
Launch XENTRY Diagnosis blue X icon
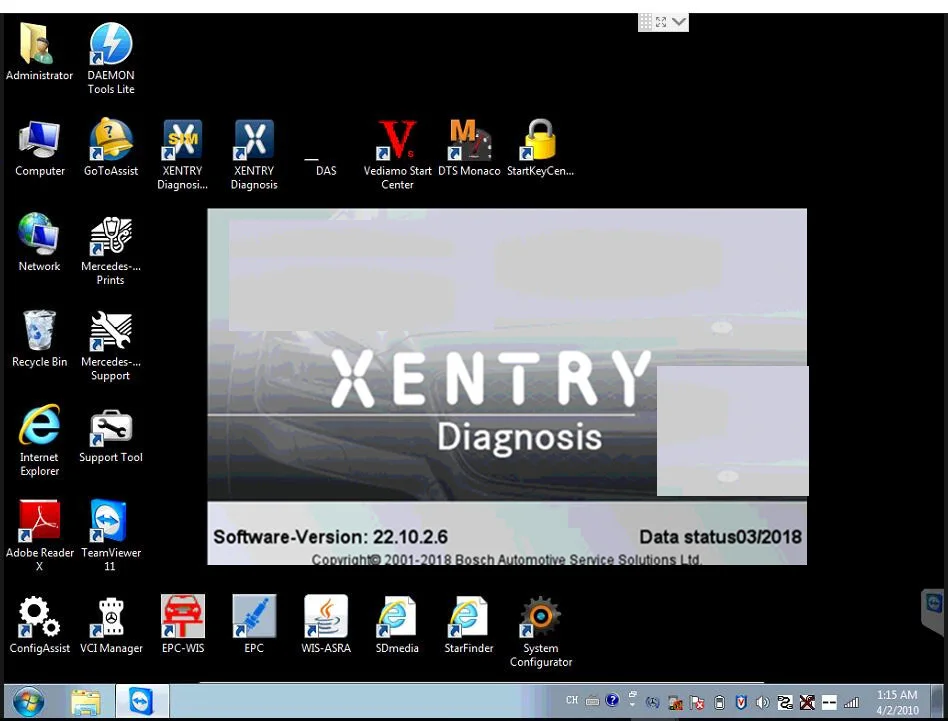[254, 154]
